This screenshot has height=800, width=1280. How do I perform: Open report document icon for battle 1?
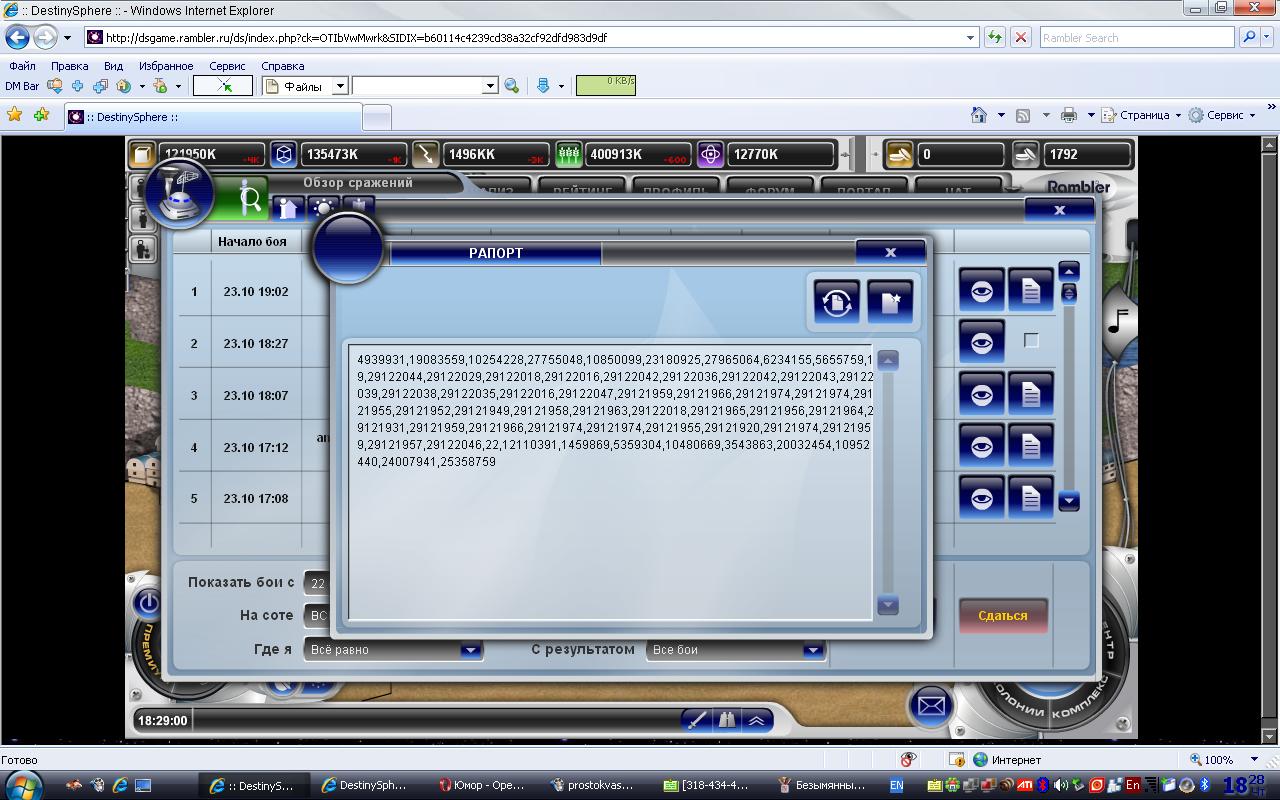1030,291
